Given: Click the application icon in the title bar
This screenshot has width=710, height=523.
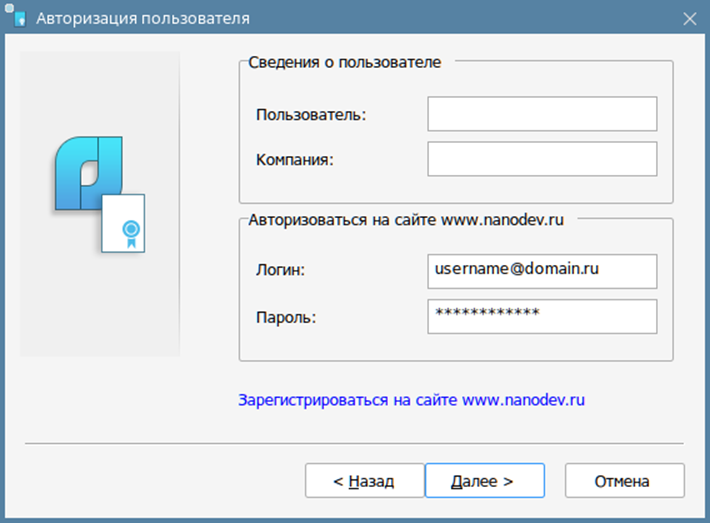Looking at the screenshot, I should (x=15, y=15).
